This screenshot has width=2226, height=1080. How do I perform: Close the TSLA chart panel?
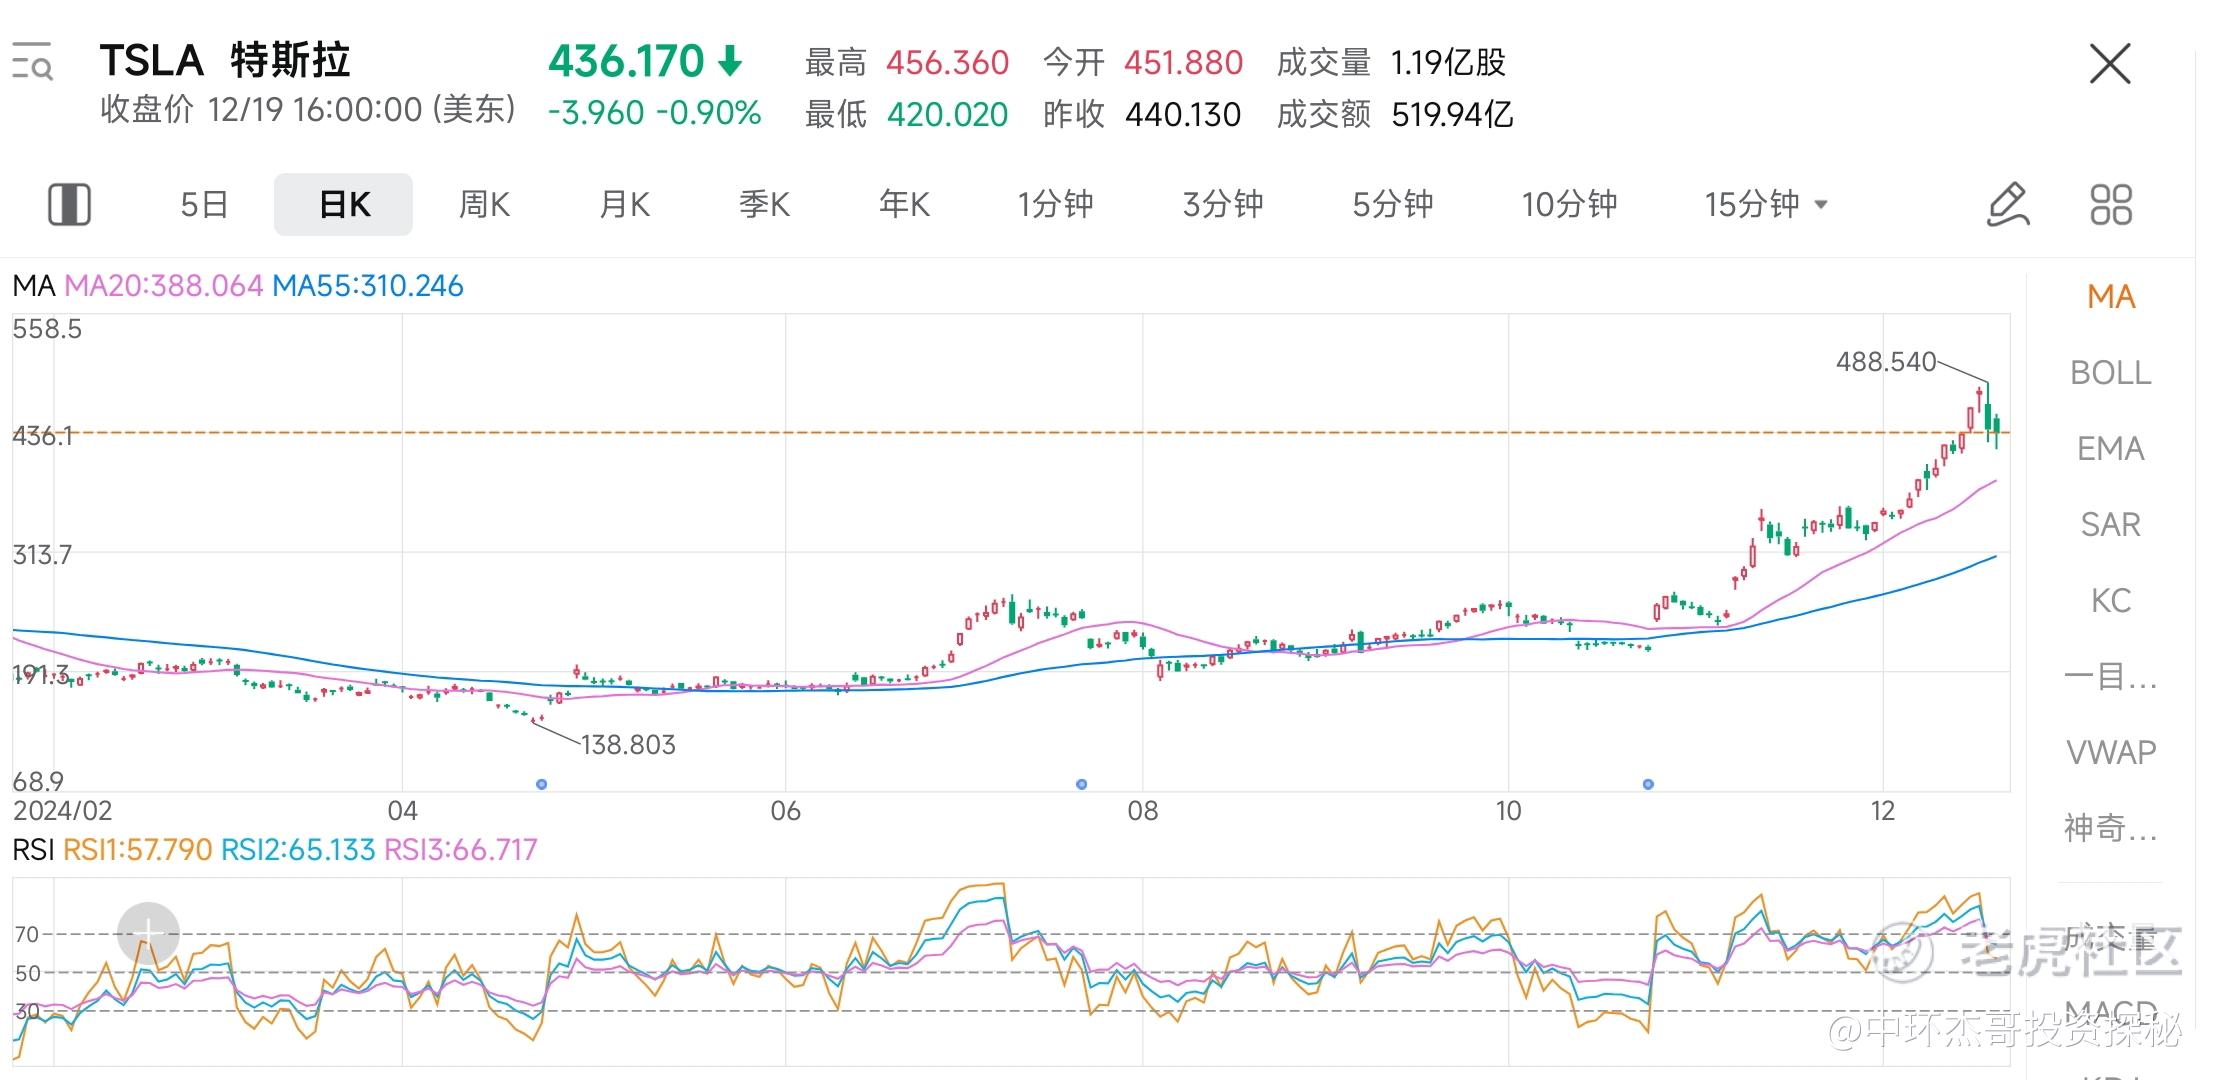click(2111, 64)
